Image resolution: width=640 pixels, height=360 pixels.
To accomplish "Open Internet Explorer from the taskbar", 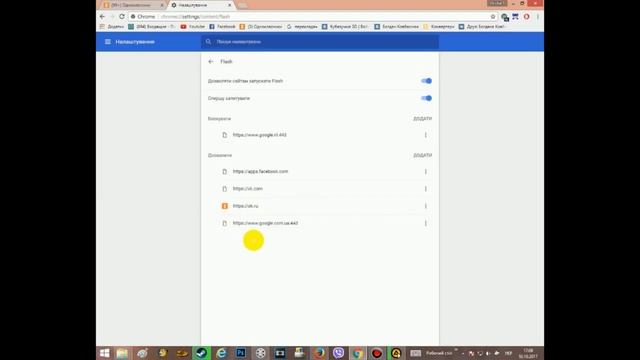I will [x=221, y=353].
